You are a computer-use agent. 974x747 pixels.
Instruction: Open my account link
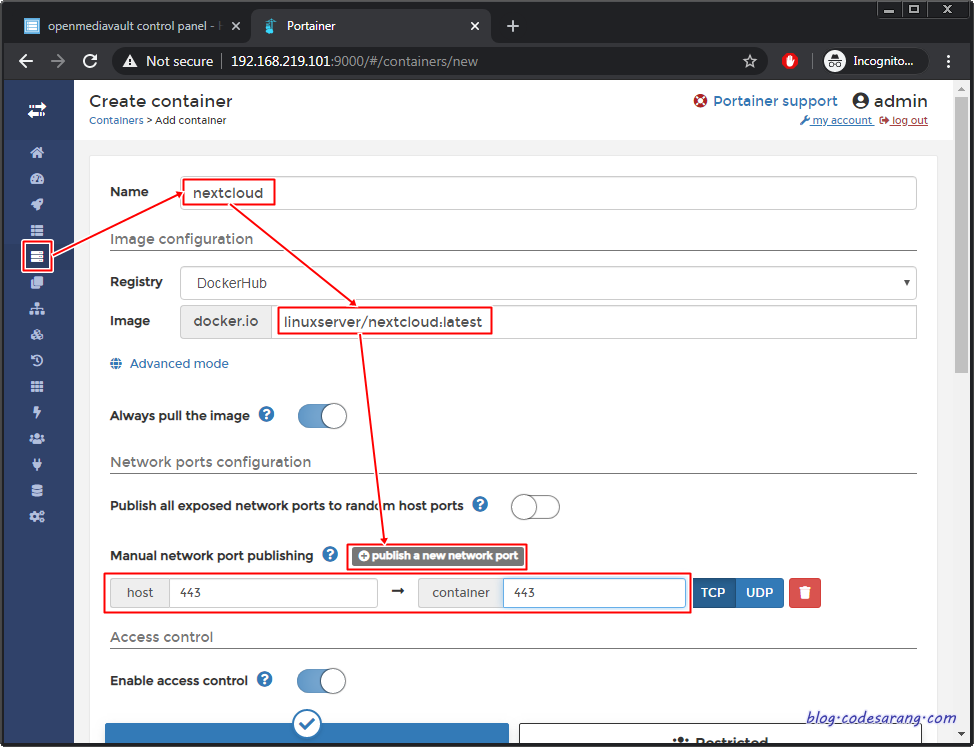836,120
